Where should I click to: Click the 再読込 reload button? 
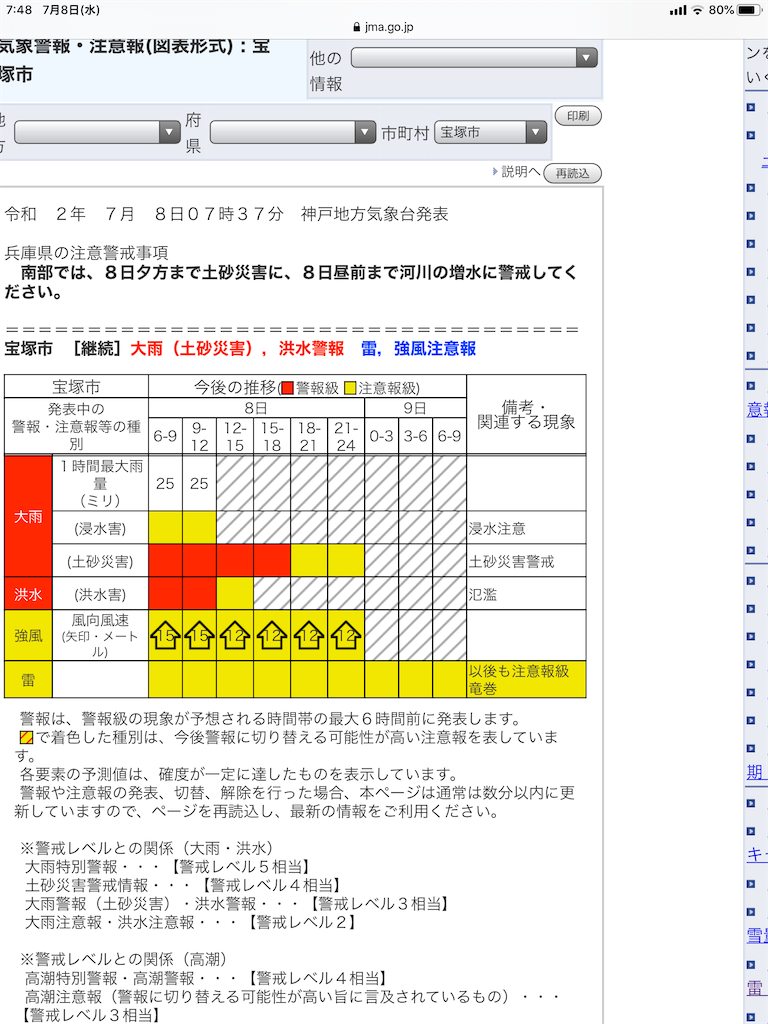coord(572,174)
